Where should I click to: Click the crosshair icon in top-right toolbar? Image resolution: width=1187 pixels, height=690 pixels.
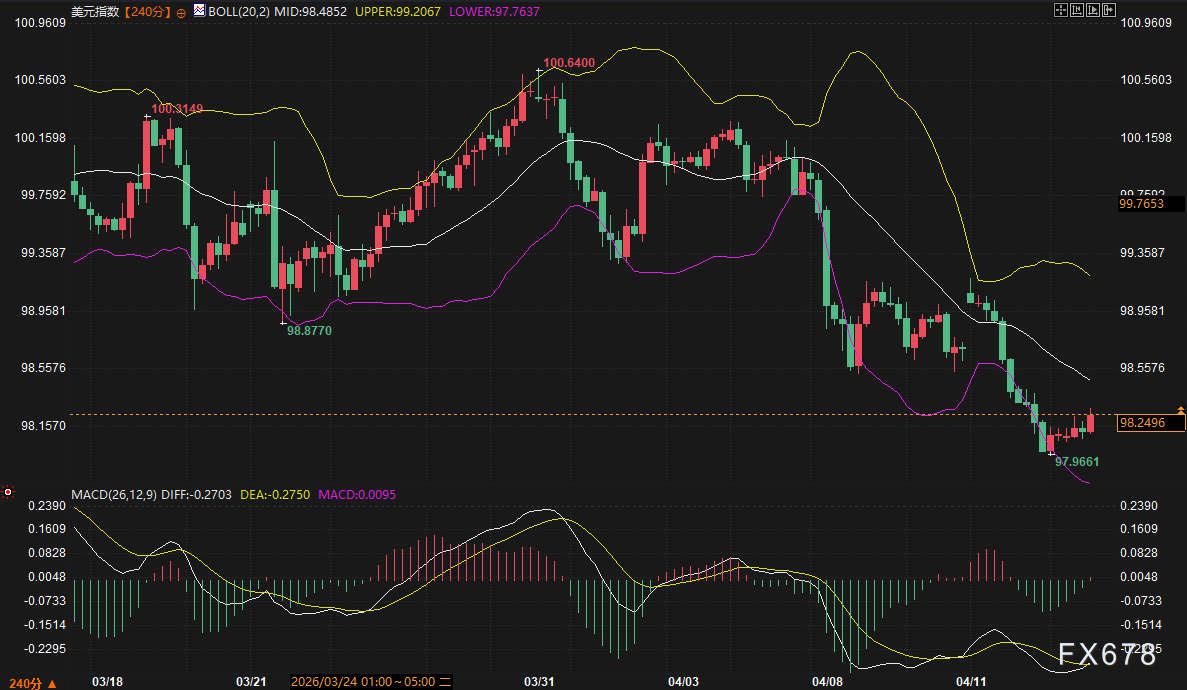(x=1061, y=9)
